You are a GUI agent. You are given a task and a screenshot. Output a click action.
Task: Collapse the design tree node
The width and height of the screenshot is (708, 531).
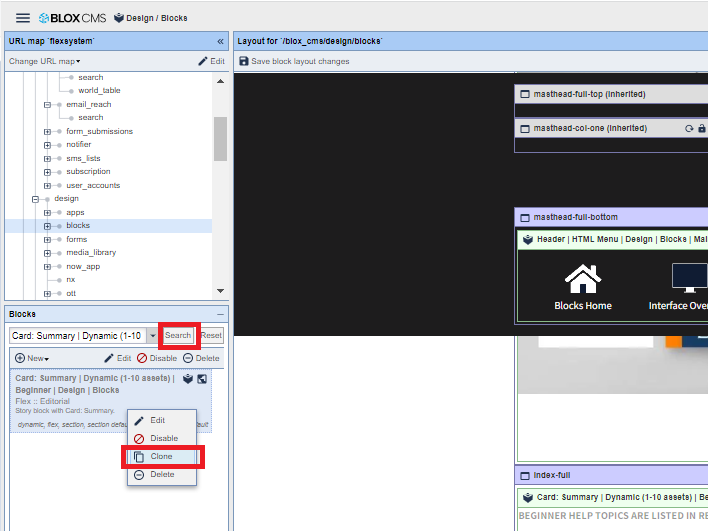click(34, 199)
